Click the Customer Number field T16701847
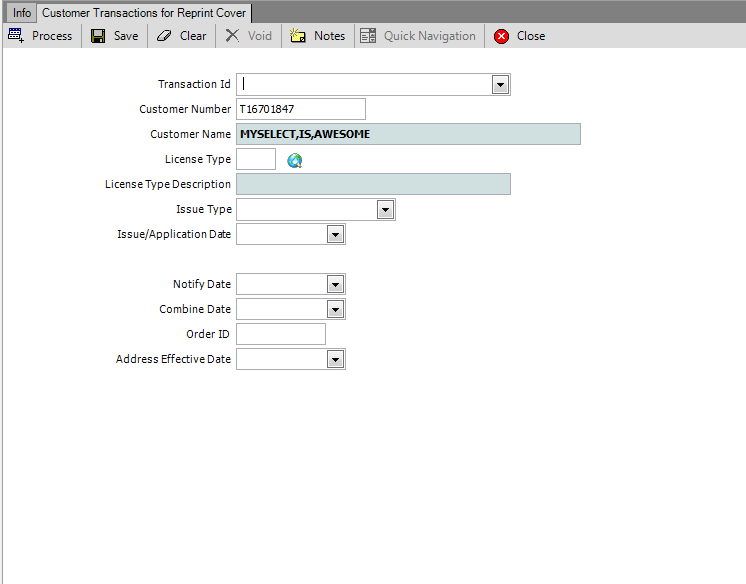The image size is (746, 584). point(301,109)
